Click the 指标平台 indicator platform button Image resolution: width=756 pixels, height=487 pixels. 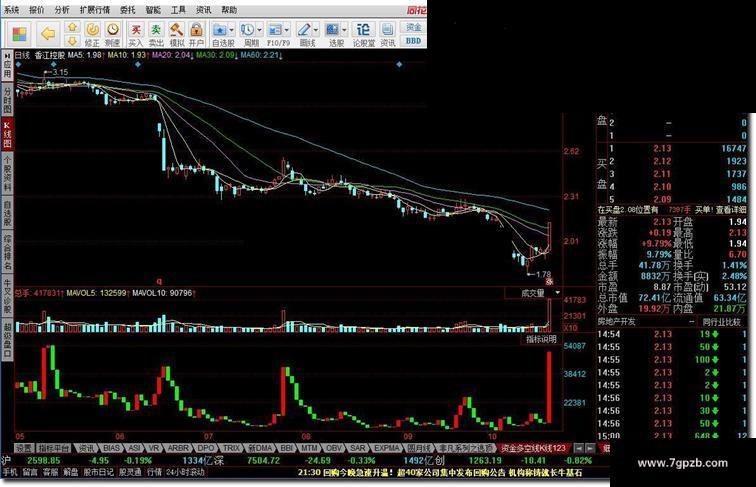click(x=54, y=448)
